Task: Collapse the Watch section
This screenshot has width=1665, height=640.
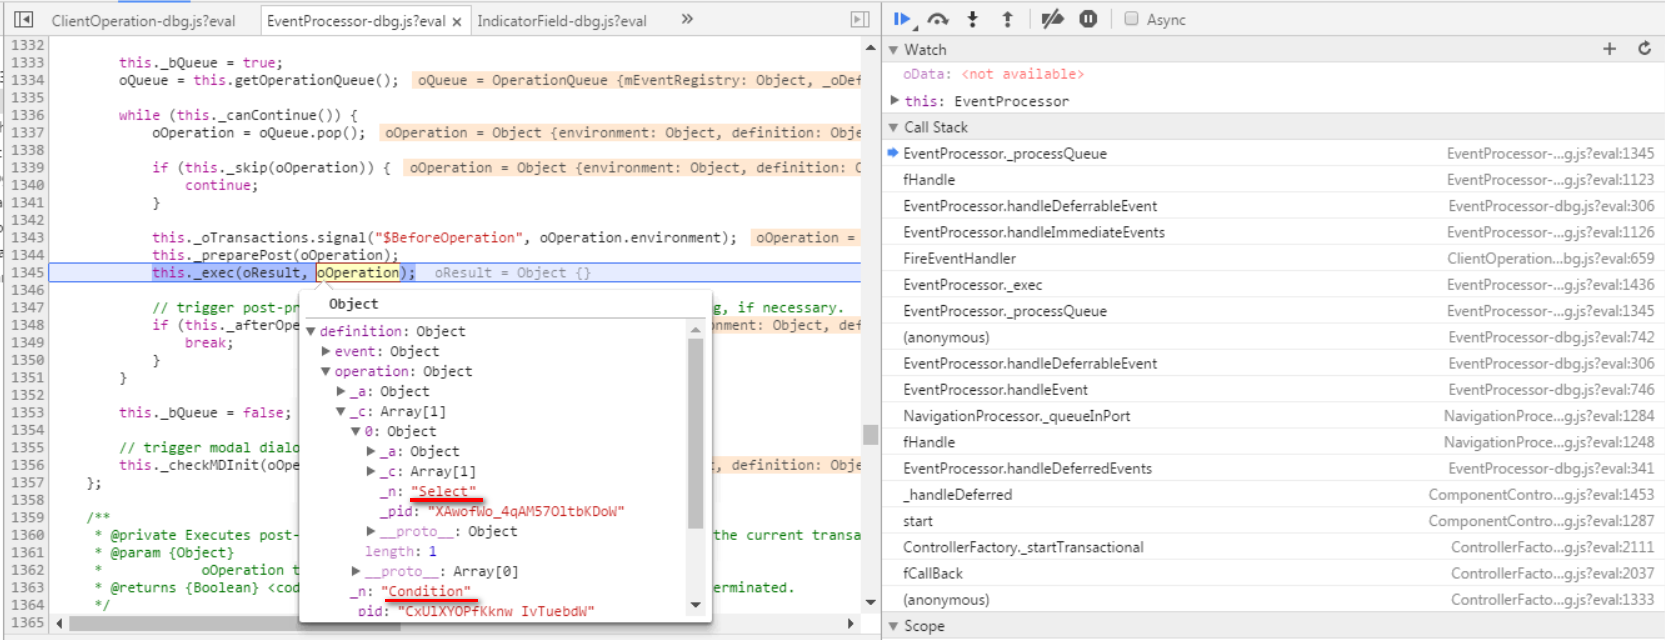Action: click(894, 50)
